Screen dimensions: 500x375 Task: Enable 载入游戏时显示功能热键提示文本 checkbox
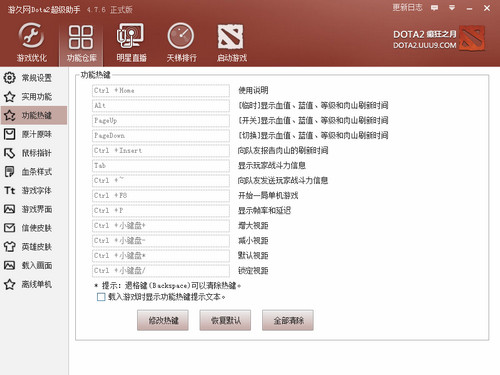tap(101, 297)
